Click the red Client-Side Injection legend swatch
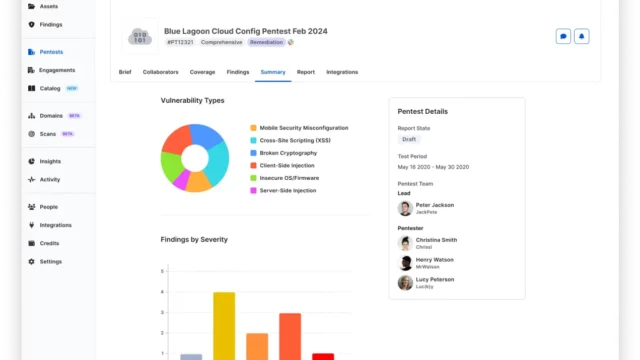 tap(253, 165)
